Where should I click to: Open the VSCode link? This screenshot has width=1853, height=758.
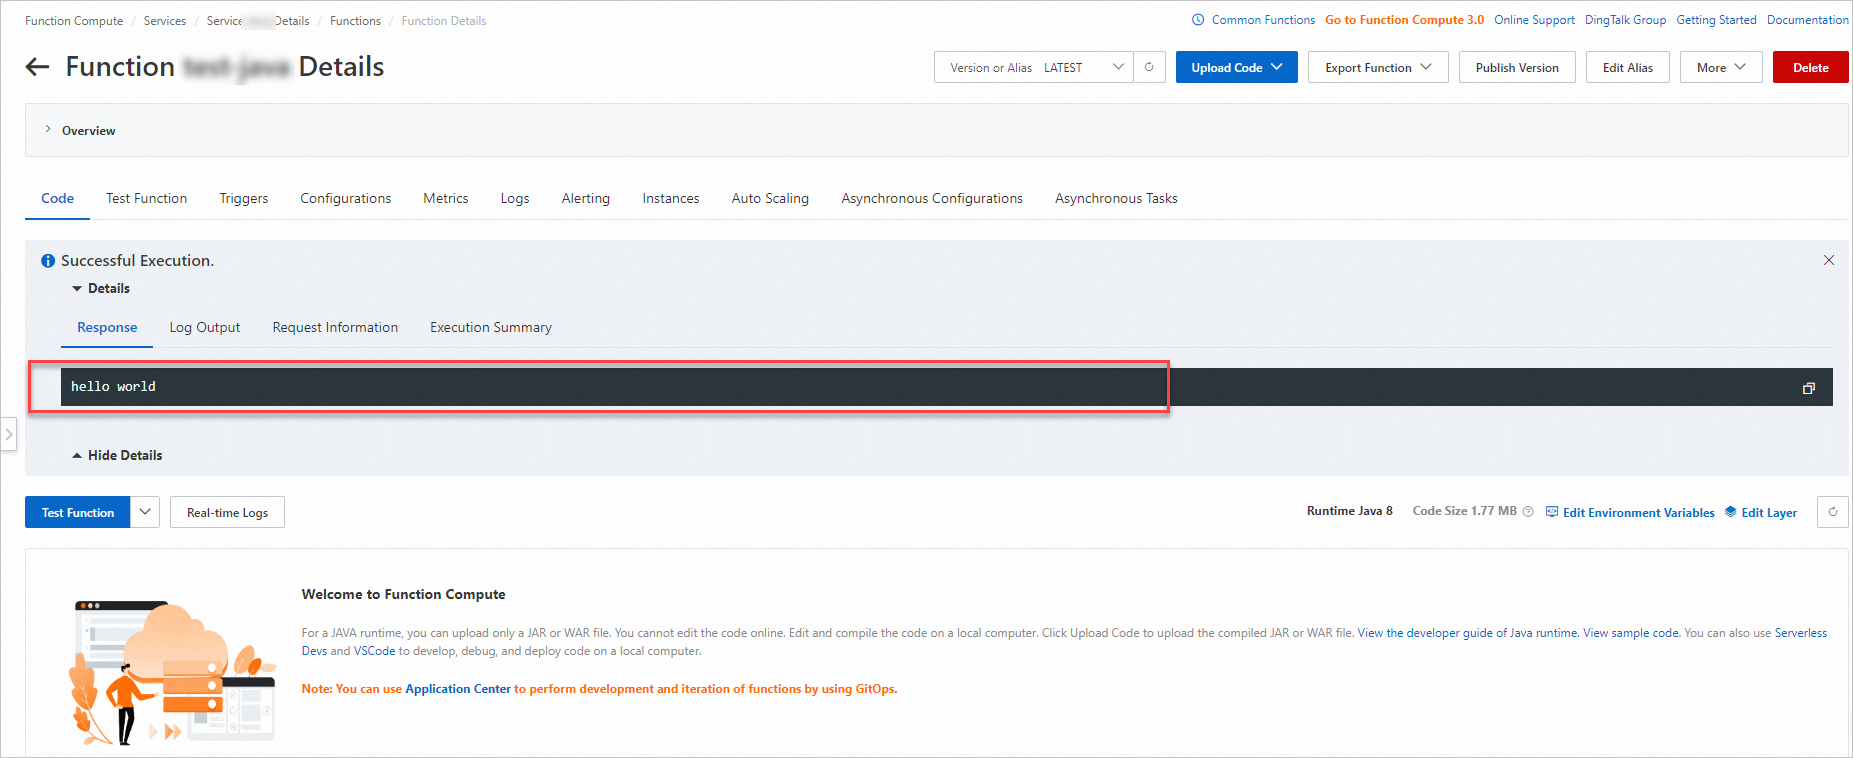375,651
